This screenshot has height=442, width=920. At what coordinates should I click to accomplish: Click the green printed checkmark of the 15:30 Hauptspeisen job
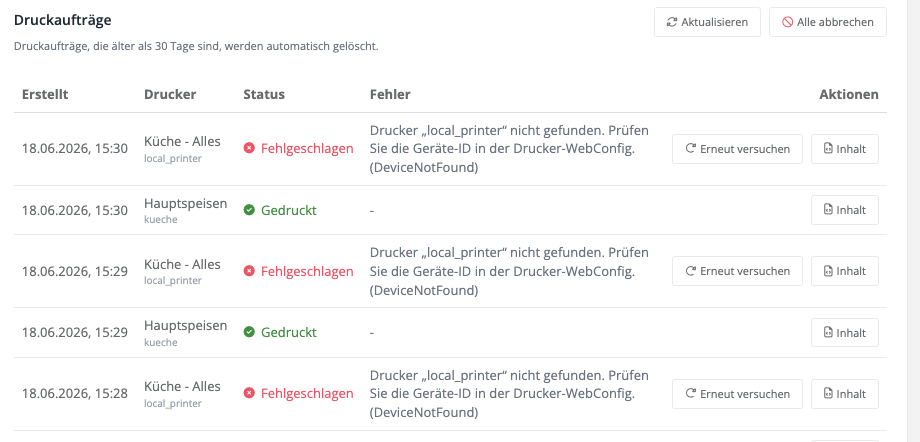click(x=249, y=210)
